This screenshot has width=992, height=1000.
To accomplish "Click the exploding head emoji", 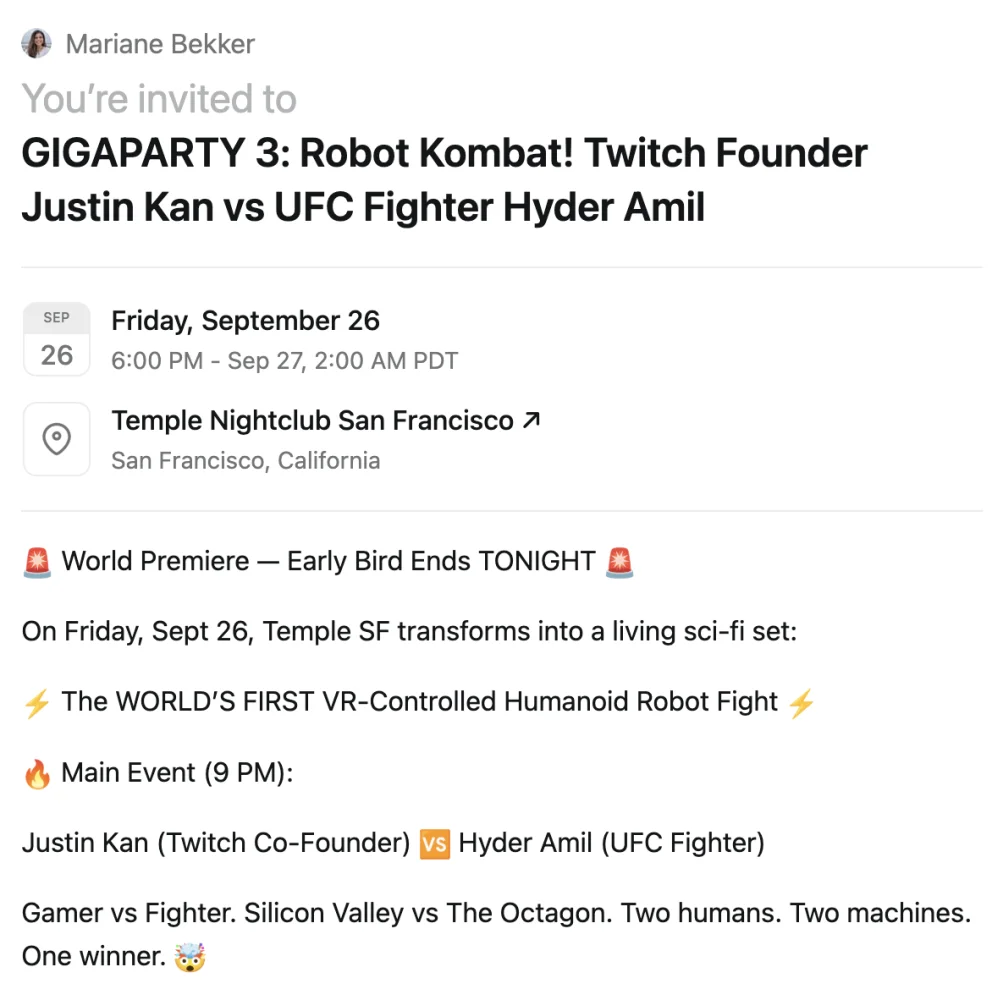I will (x=189, y=957).
